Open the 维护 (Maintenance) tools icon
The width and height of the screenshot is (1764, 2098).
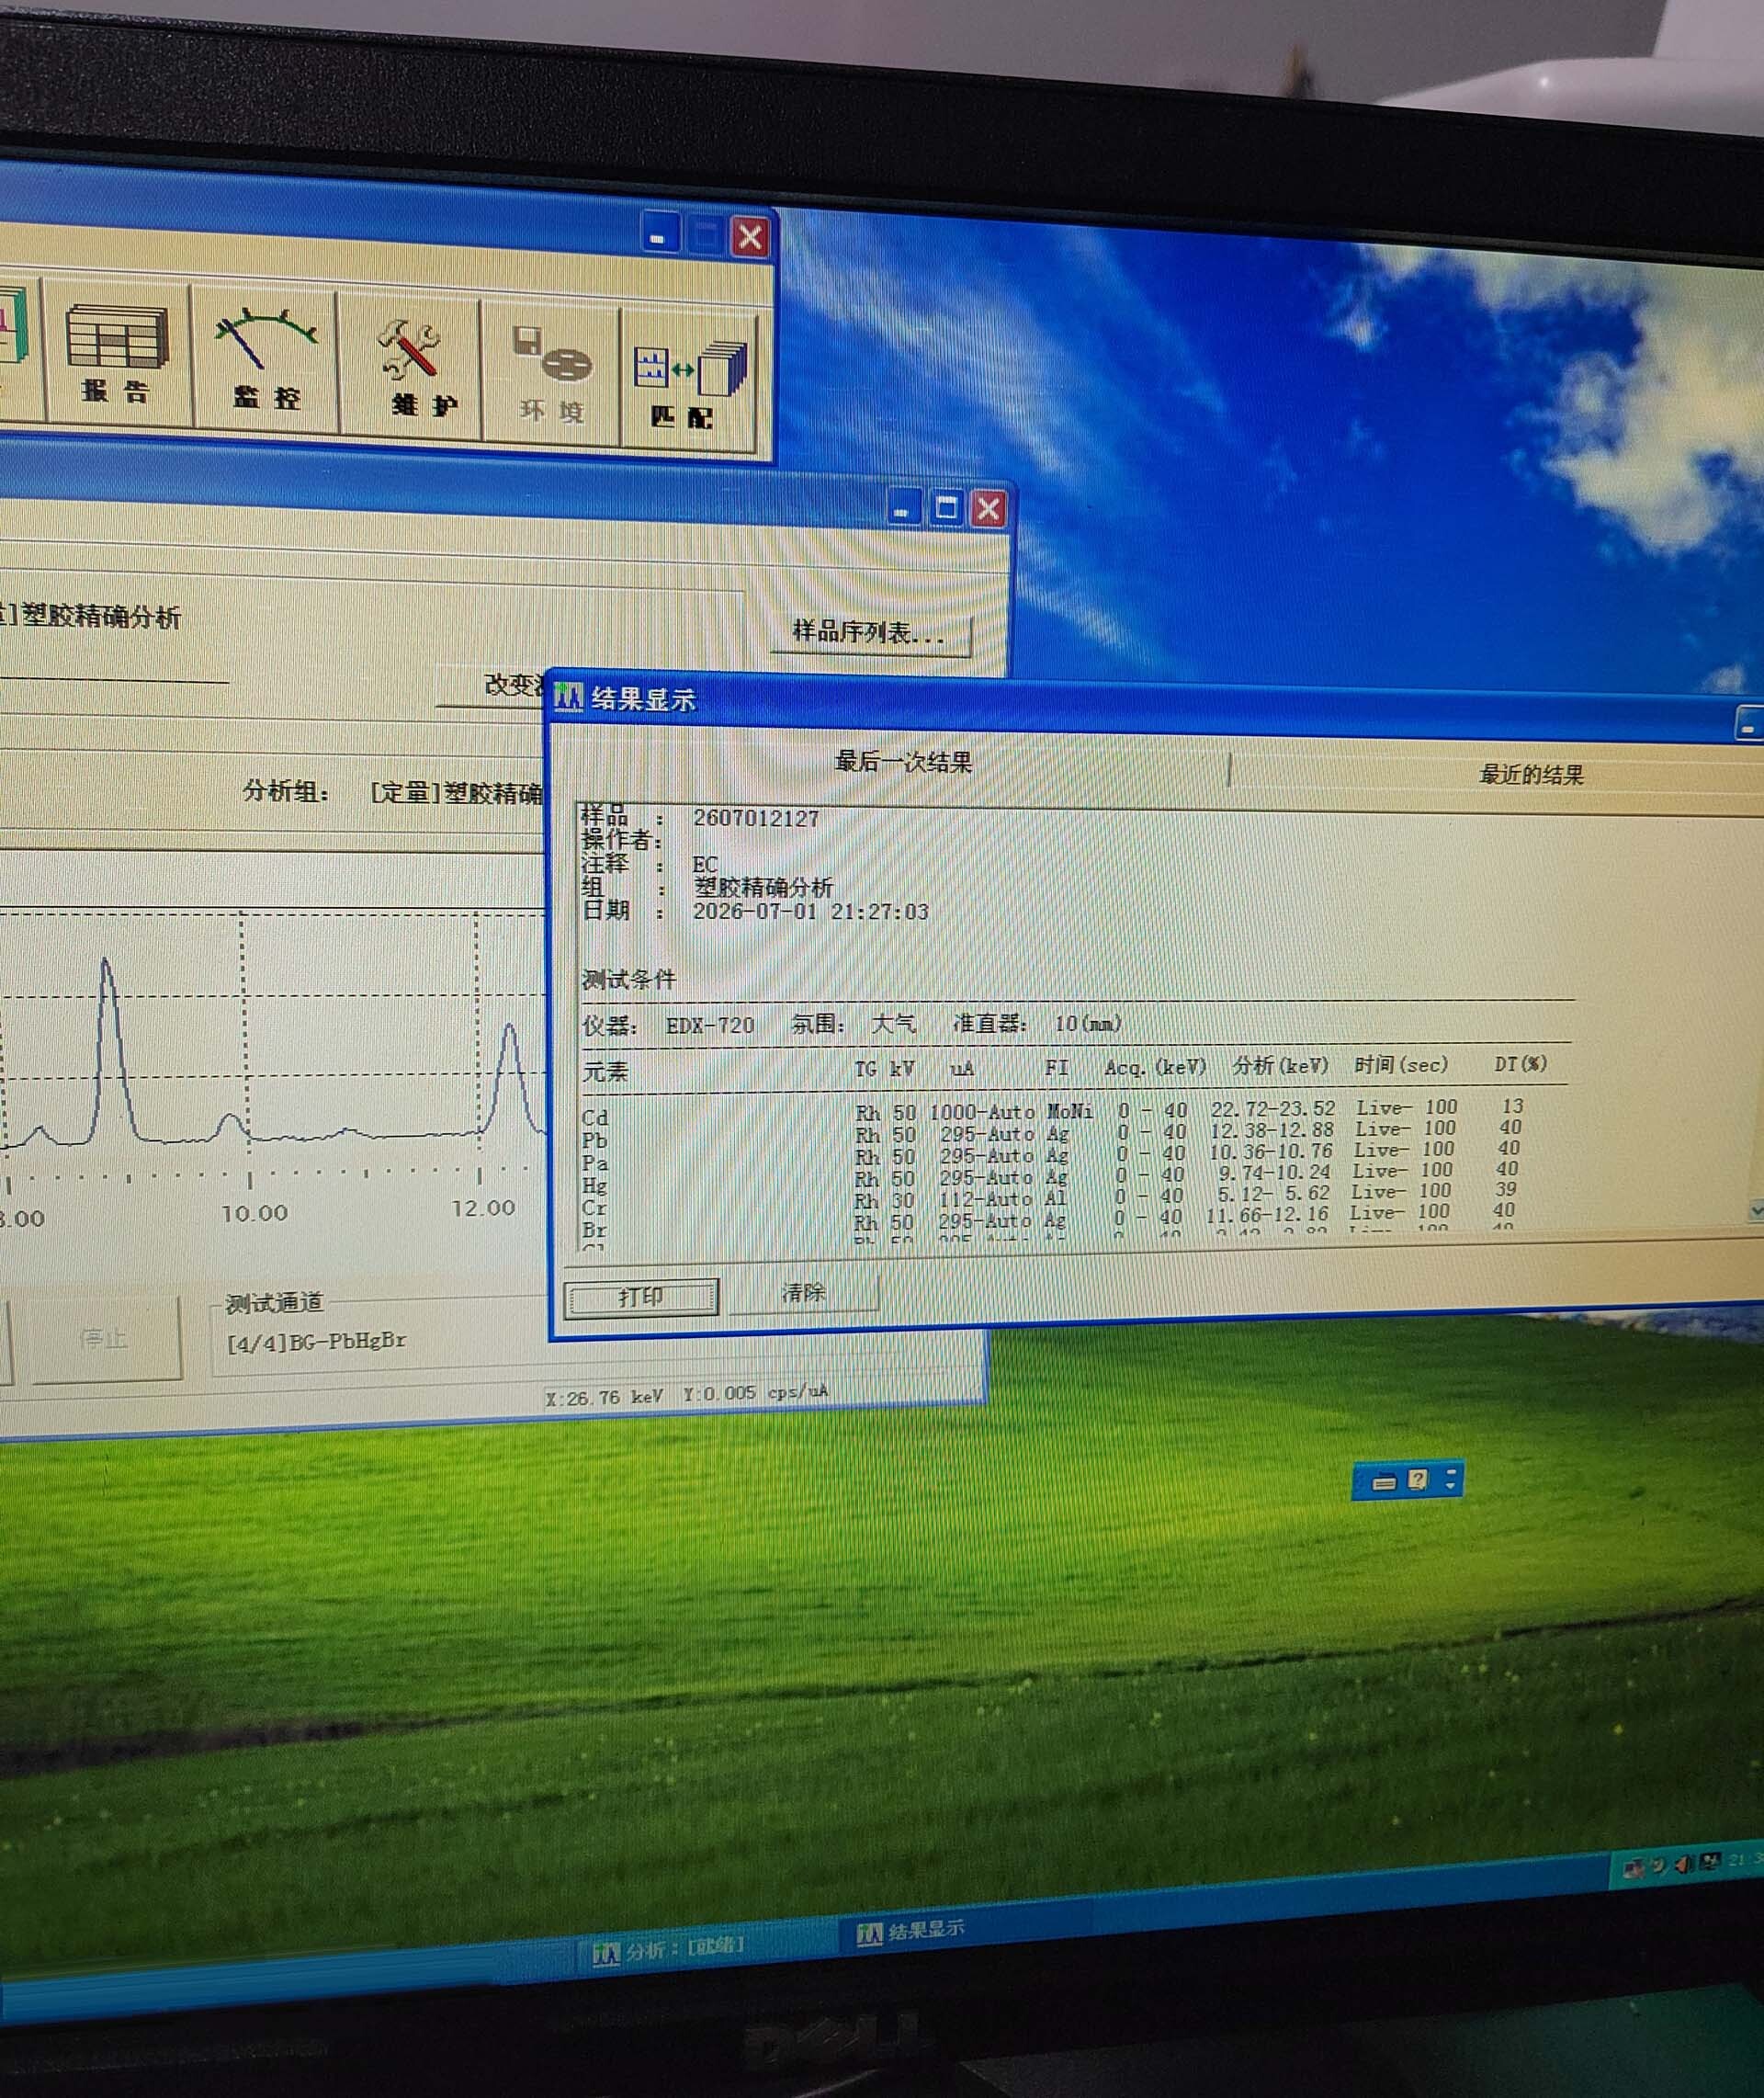coord(410,366)
